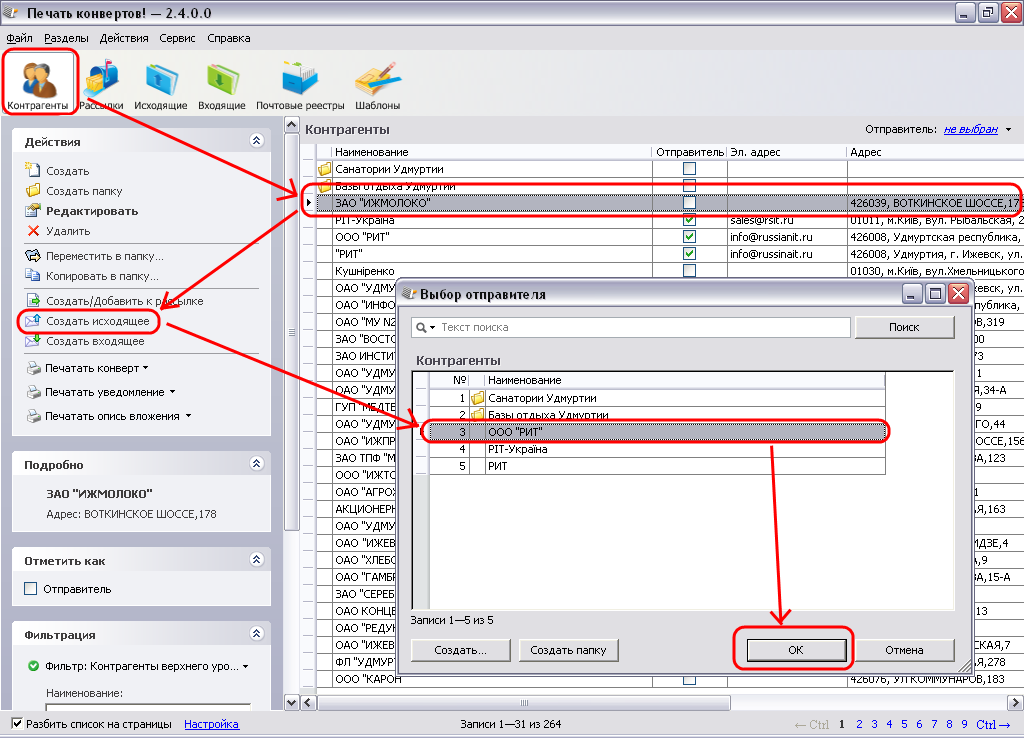Screen dimensions: 1024x738
Task: Open the Входящие toolbar icon
Action: click(221, 82)
